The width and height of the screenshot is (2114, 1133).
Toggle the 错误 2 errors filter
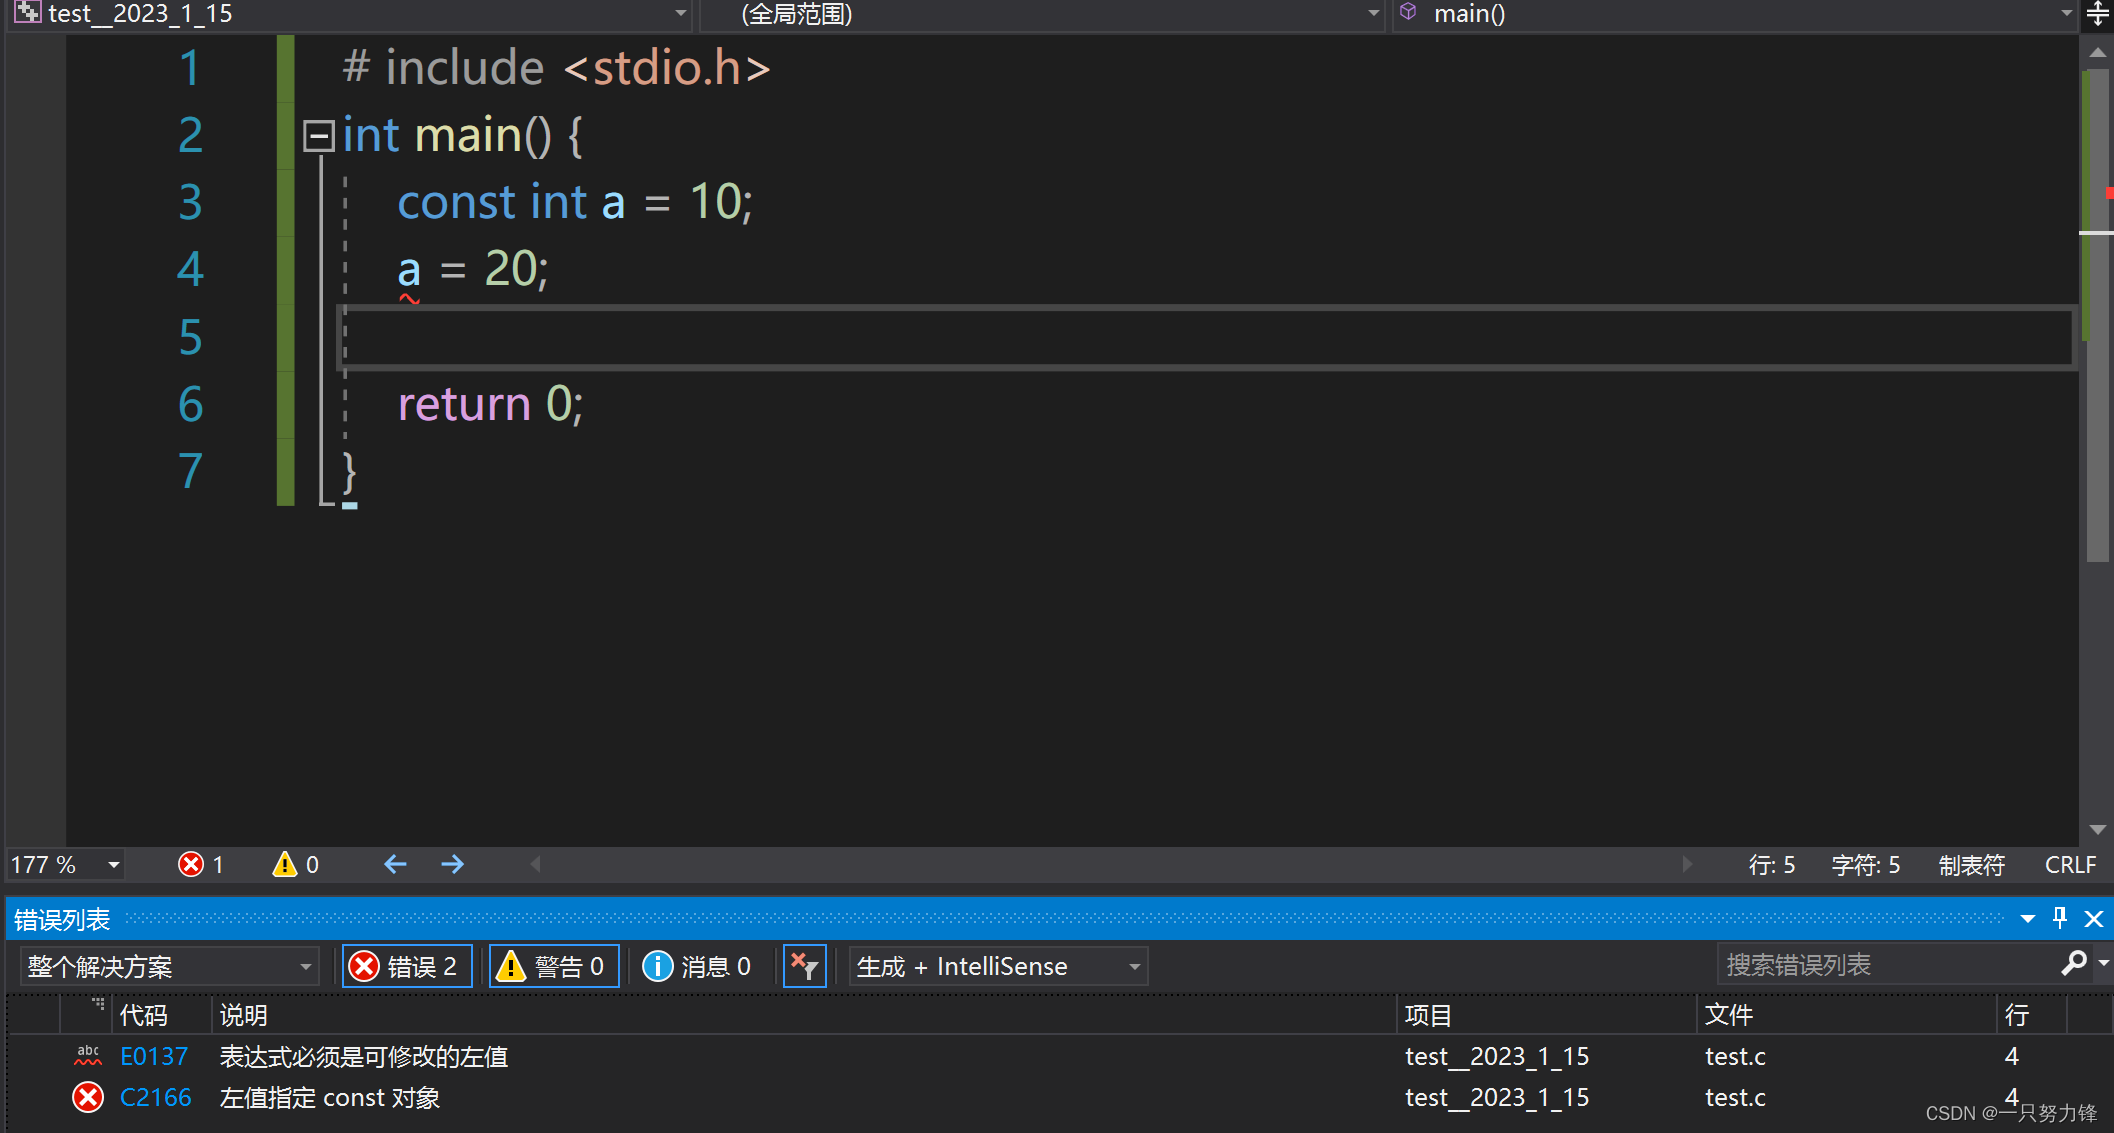[x=407, y=966]
